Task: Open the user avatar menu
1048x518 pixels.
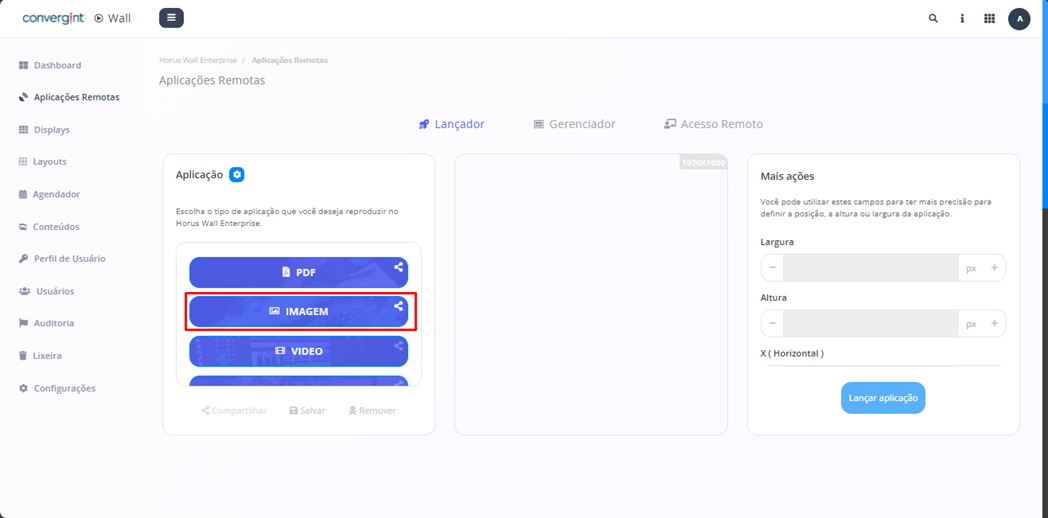Action: click(x=1019, y=19)
